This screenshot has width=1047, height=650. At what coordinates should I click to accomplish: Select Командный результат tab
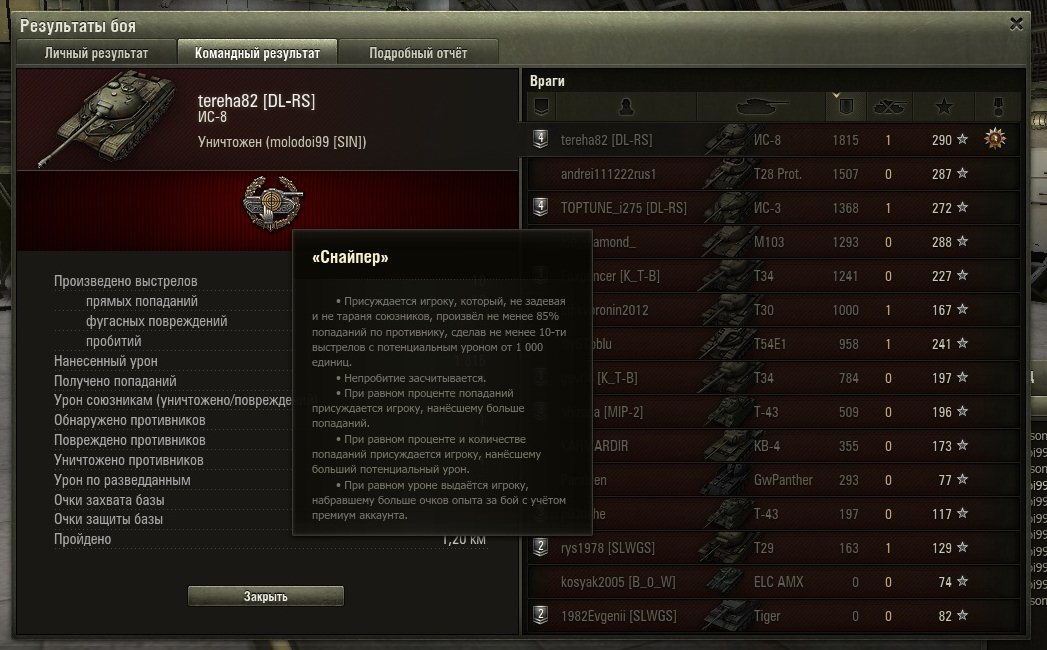257,53
